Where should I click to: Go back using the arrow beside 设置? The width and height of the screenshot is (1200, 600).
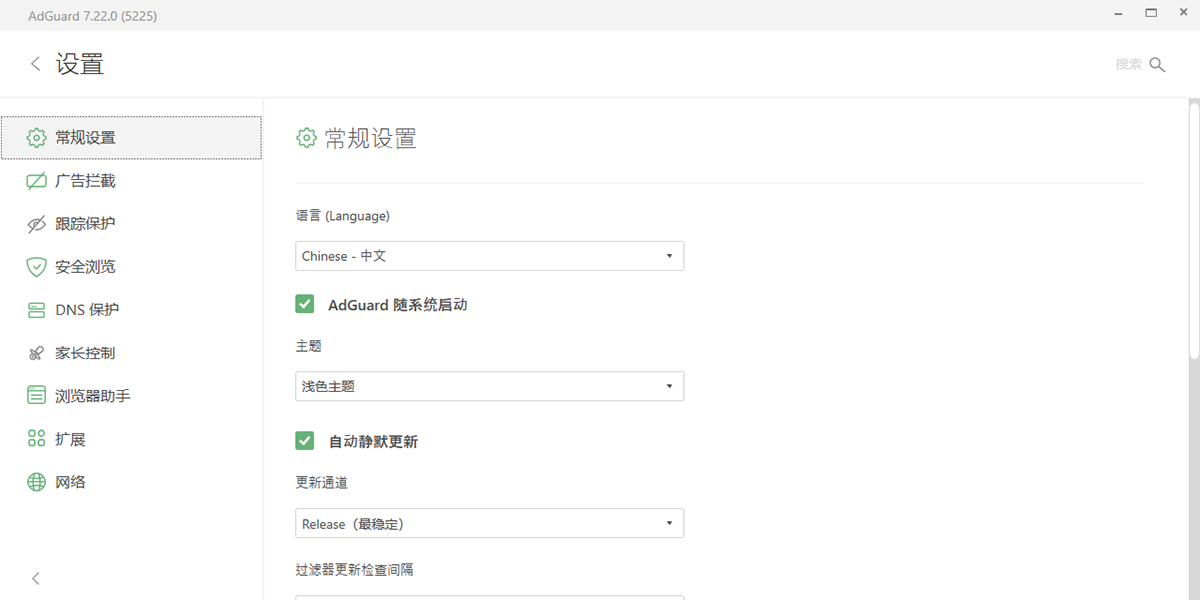pos(36,64)
